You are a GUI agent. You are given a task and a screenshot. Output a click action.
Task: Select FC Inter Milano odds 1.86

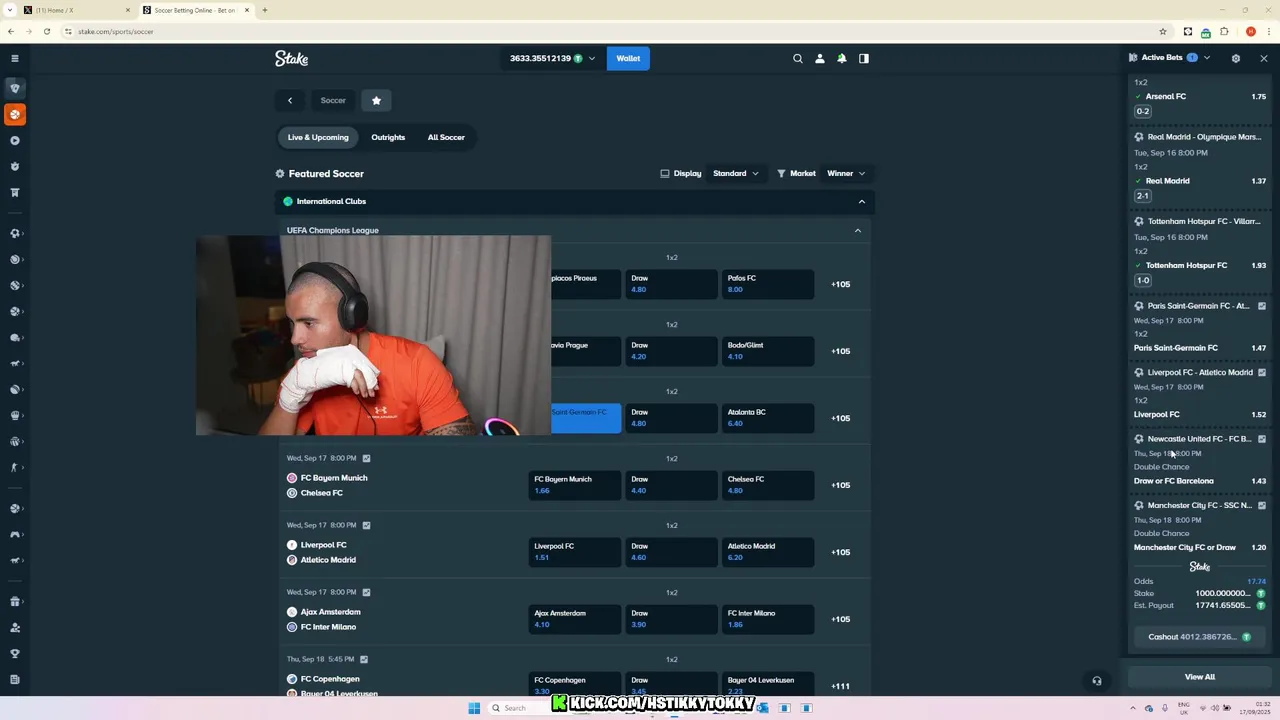pyautogui.click(x=767, y=619)
